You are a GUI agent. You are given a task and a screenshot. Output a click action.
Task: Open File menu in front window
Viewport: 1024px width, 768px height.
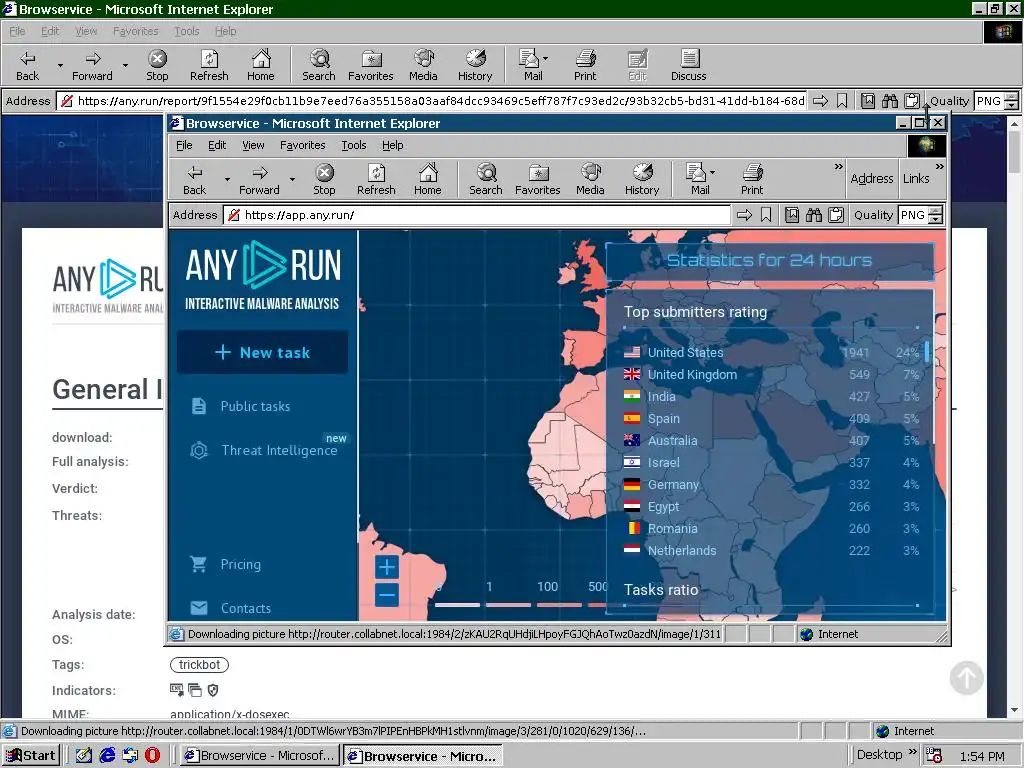click(184, 145)
